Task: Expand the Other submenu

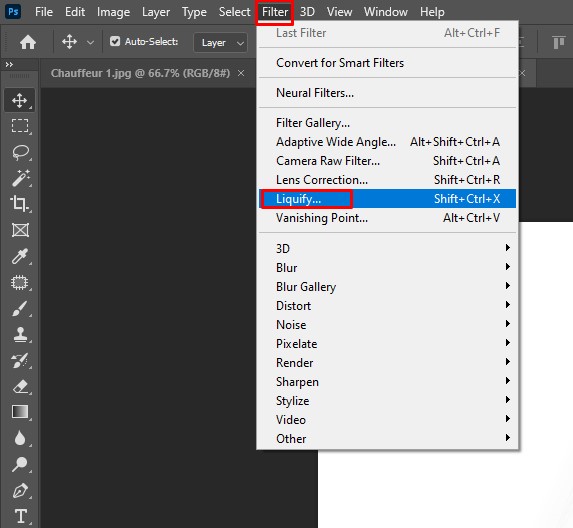Action: [387, 438]
